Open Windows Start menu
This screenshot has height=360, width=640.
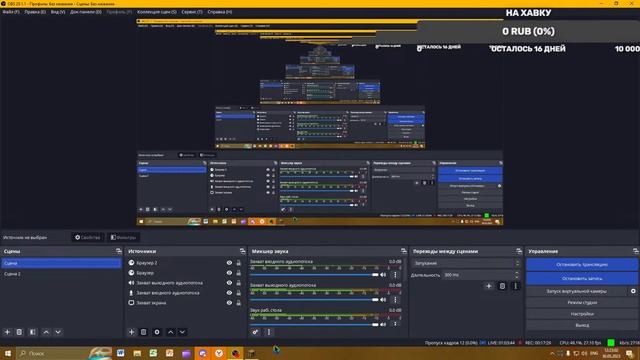pyautogui.click(x=8, y=353)
